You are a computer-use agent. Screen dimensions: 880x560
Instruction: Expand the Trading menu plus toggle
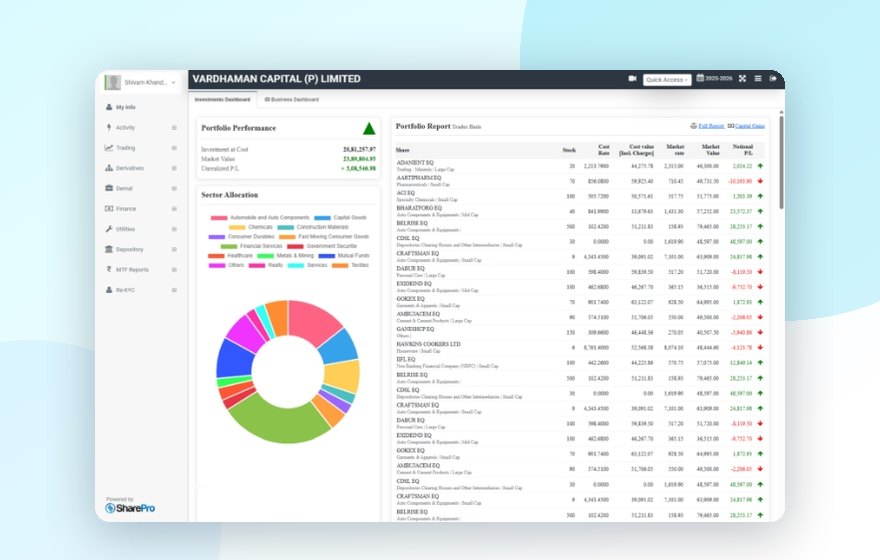(x=174, y=148)
